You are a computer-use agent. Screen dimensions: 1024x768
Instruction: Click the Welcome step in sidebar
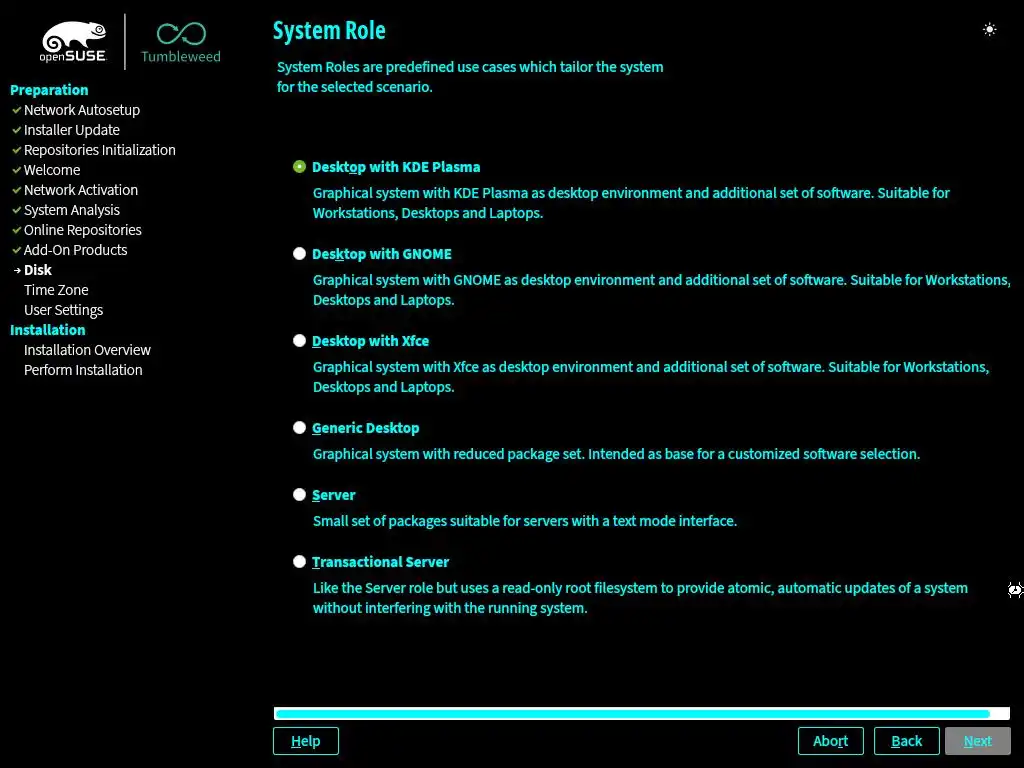coord(52,170)
